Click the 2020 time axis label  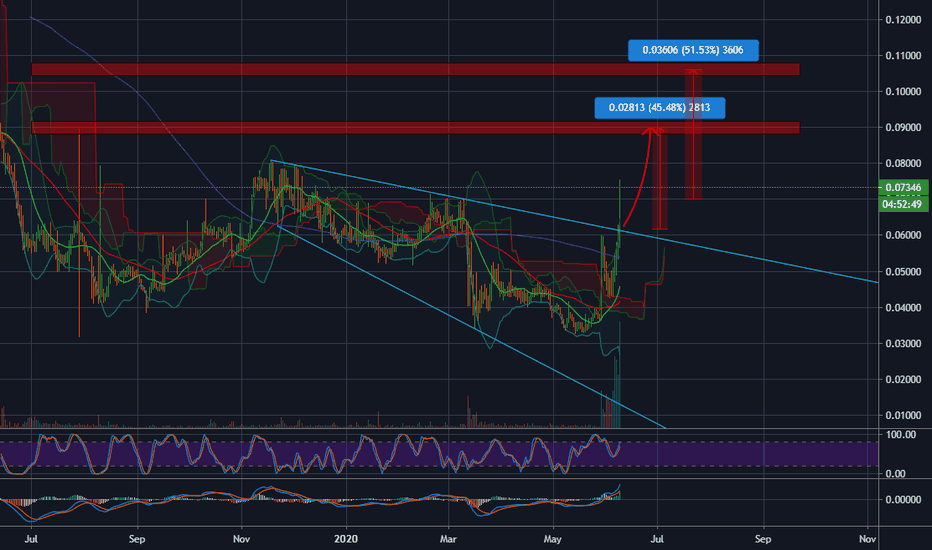click(x=346, y=539)
